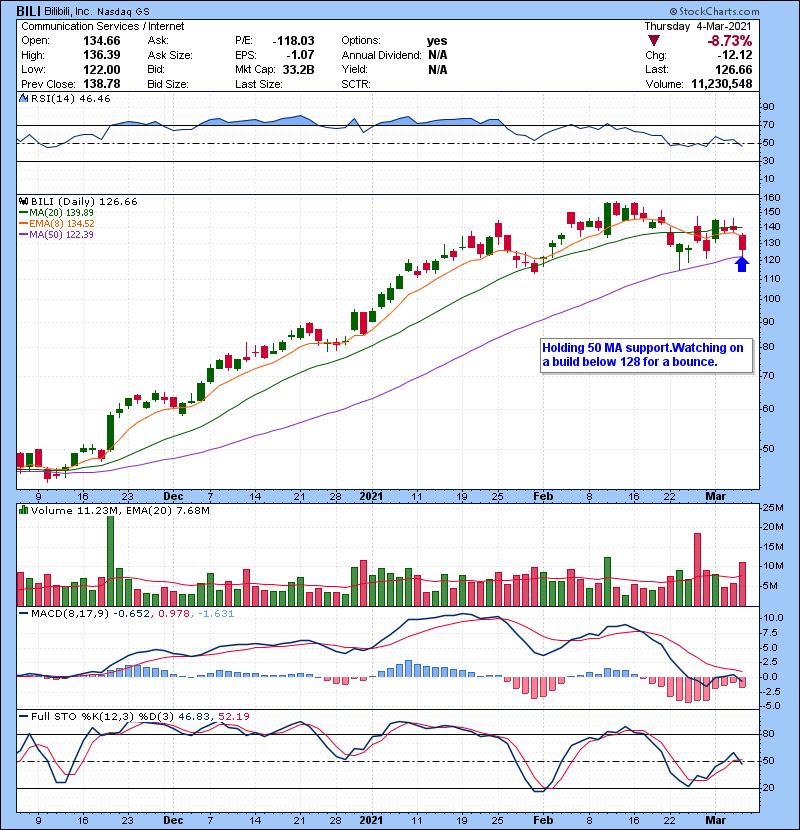800x830 pixels.
Task: Click the 10.0 label on the MACD axis
Action: (772, 618)
